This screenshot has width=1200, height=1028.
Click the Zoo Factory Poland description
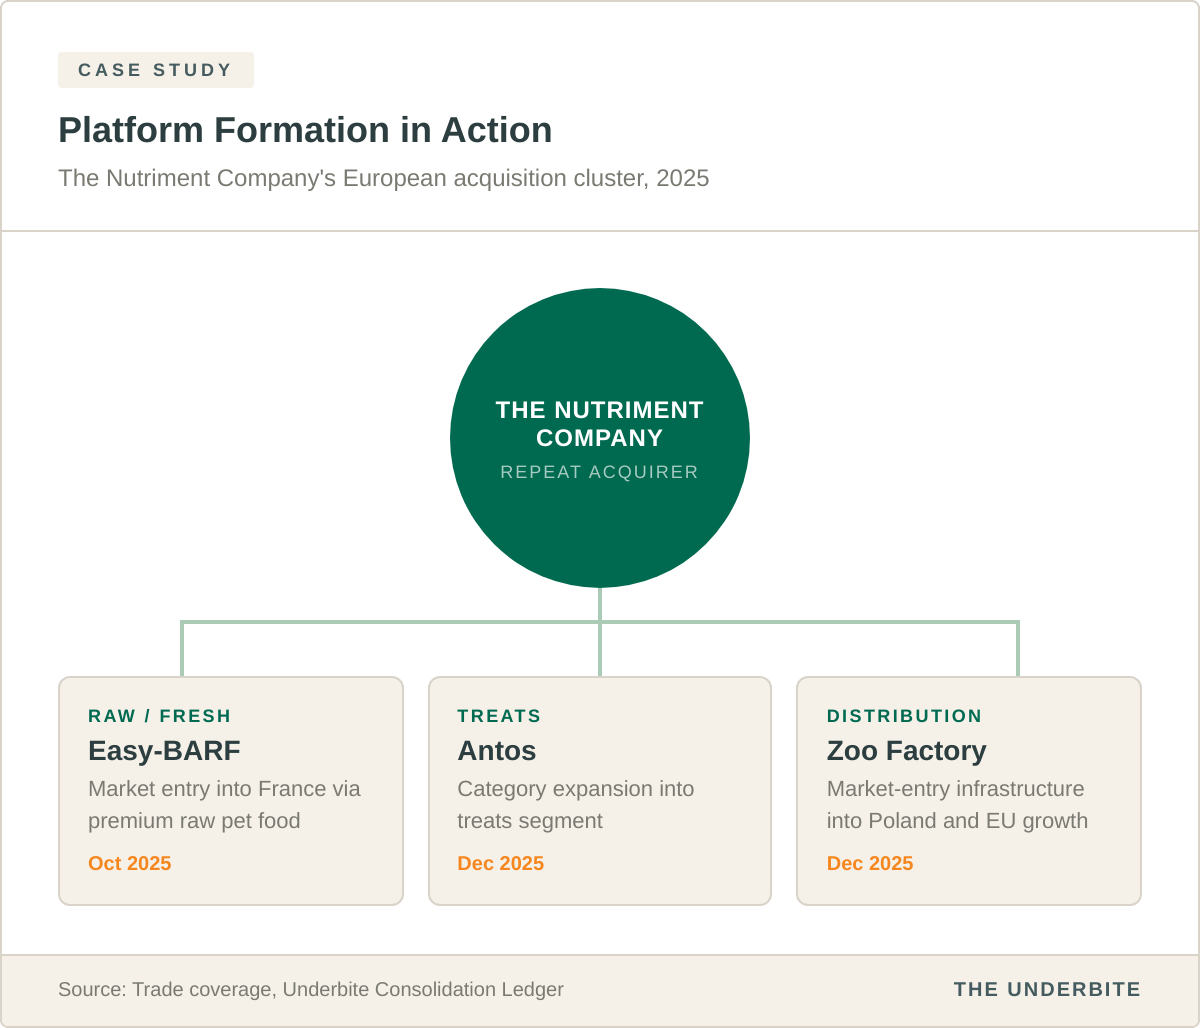[957, 805]
